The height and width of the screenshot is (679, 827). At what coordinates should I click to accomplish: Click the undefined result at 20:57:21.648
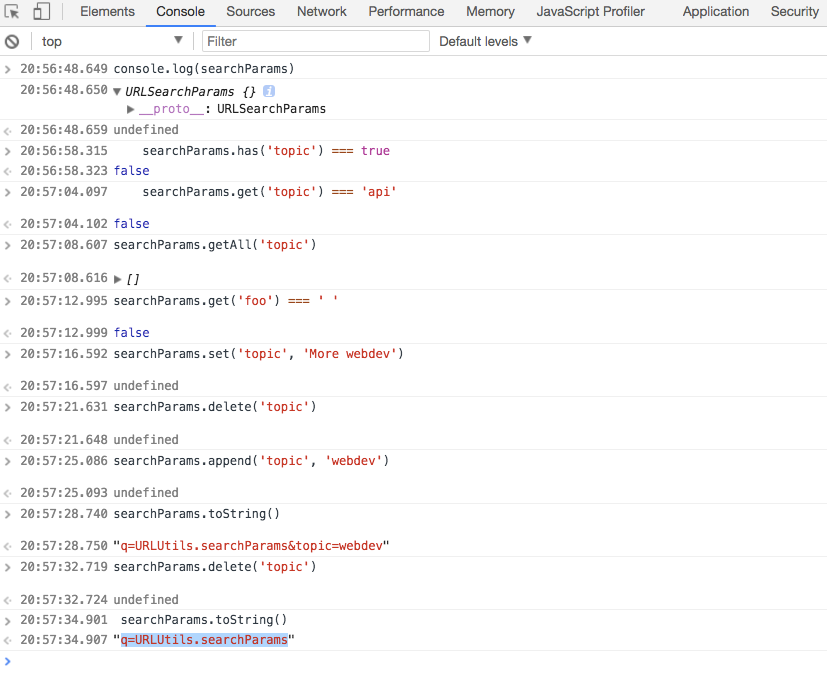pos(146,439)
